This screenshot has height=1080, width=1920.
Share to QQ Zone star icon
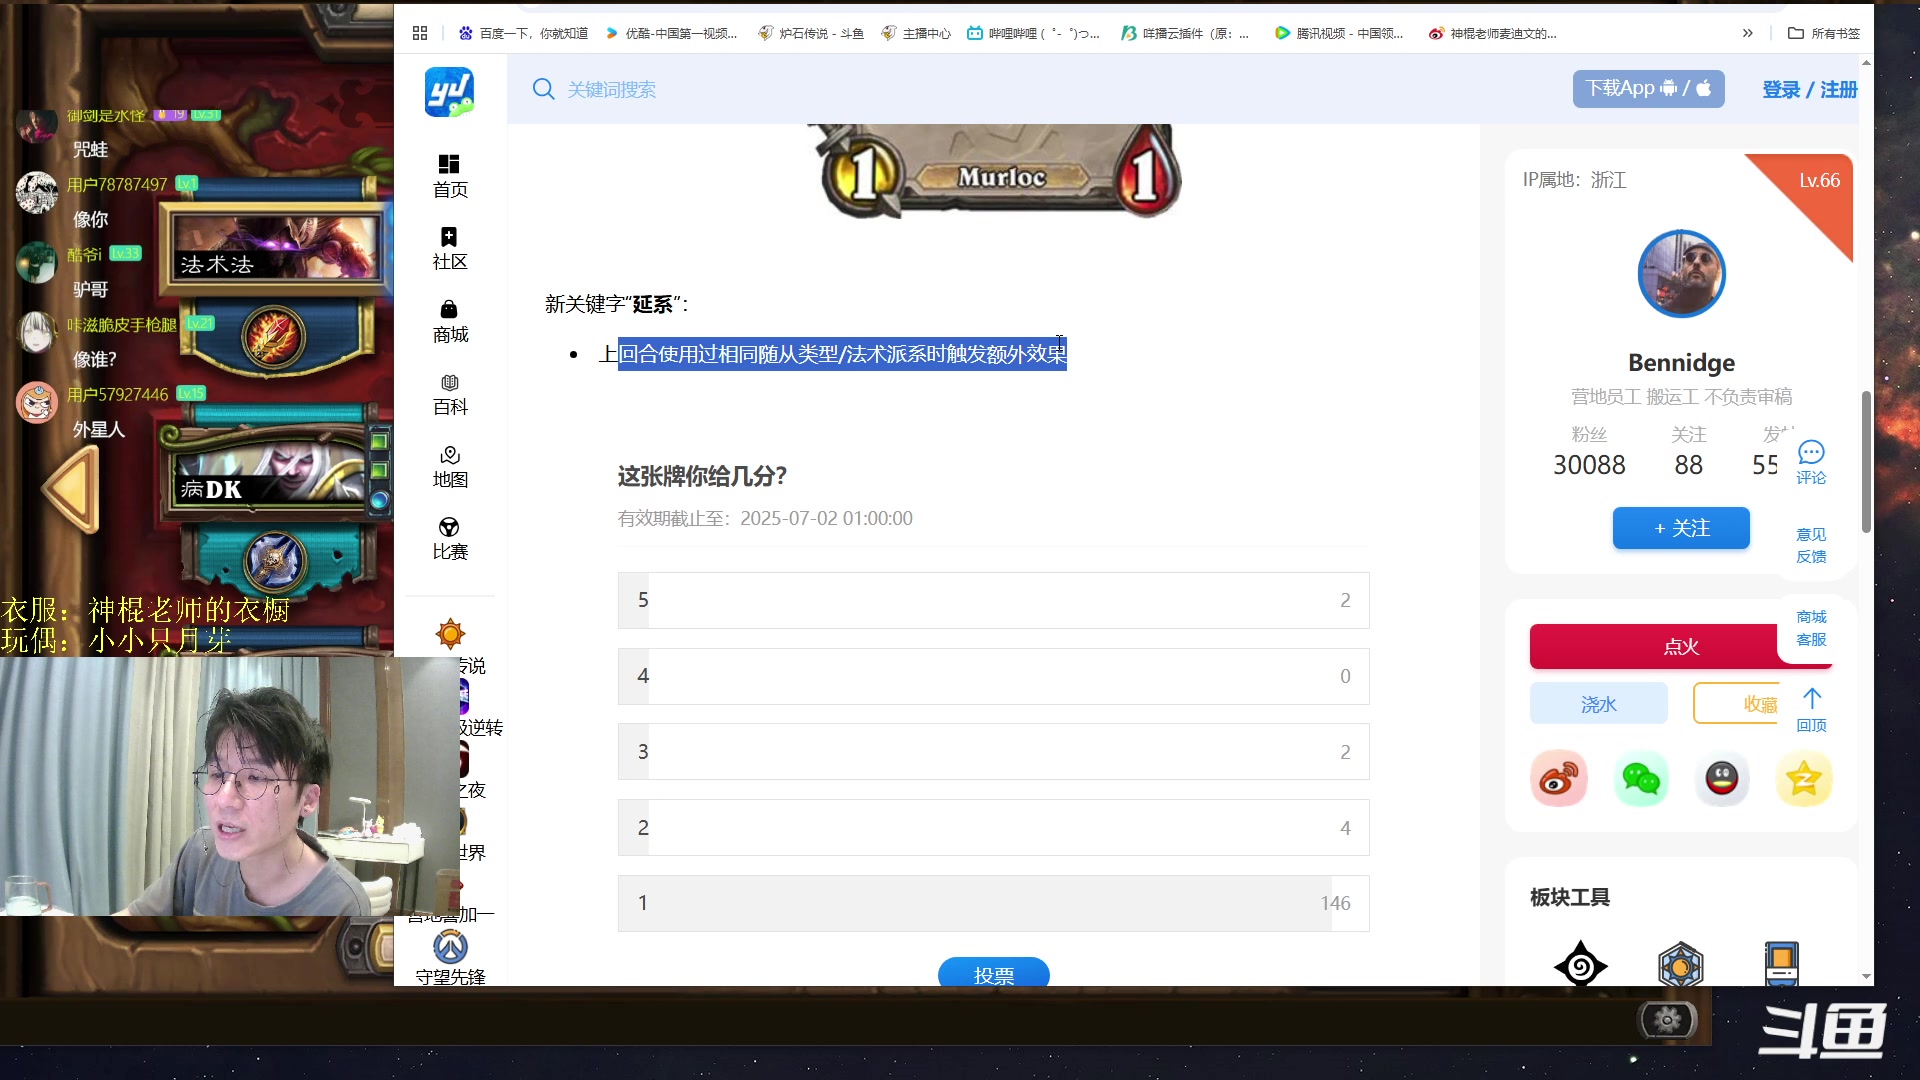pos(1803,779)
